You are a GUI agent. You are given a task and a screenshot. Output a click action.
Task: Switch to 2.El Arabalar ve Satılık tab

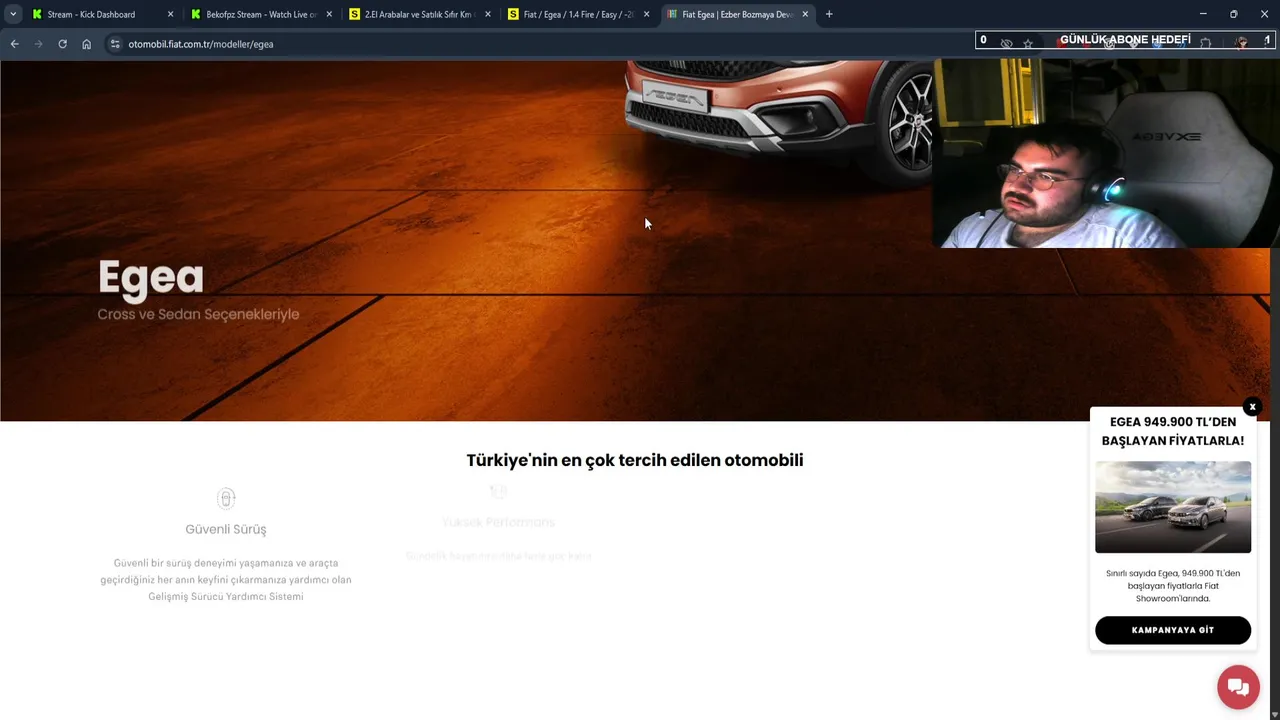[x=421, y=14]
